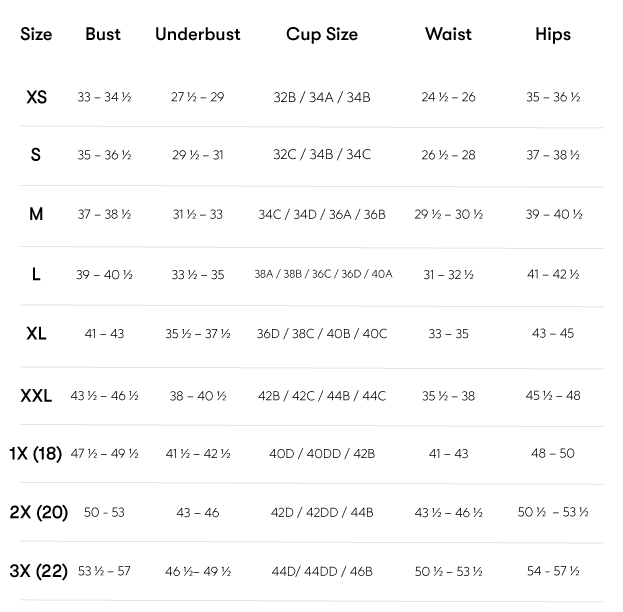This screenshot has width=623, height=612.
Task: Select the XS size row label
Action: (36, 97)
